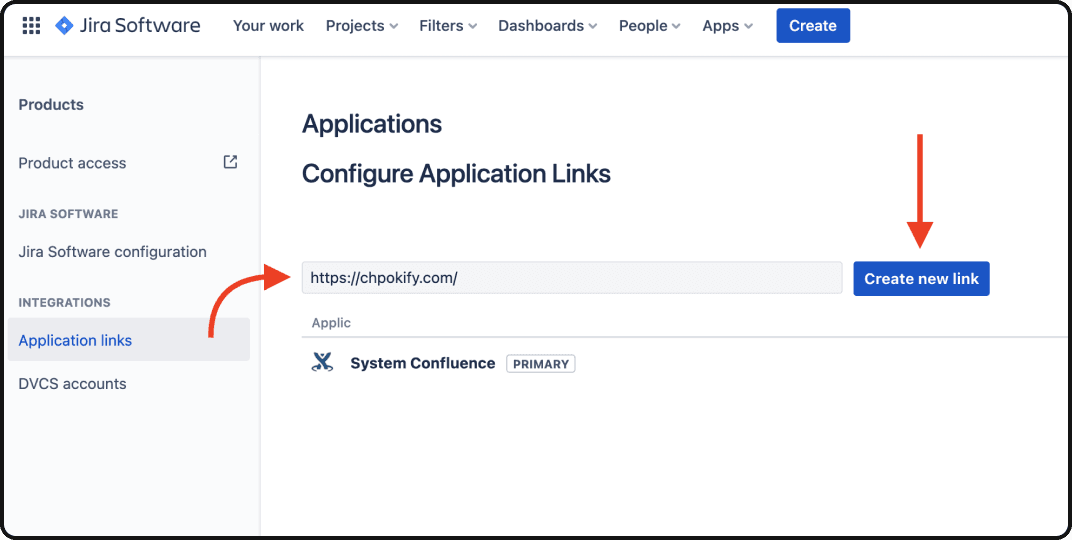
Task: Click the Applications heading
Action: click(x=372, y=124)
